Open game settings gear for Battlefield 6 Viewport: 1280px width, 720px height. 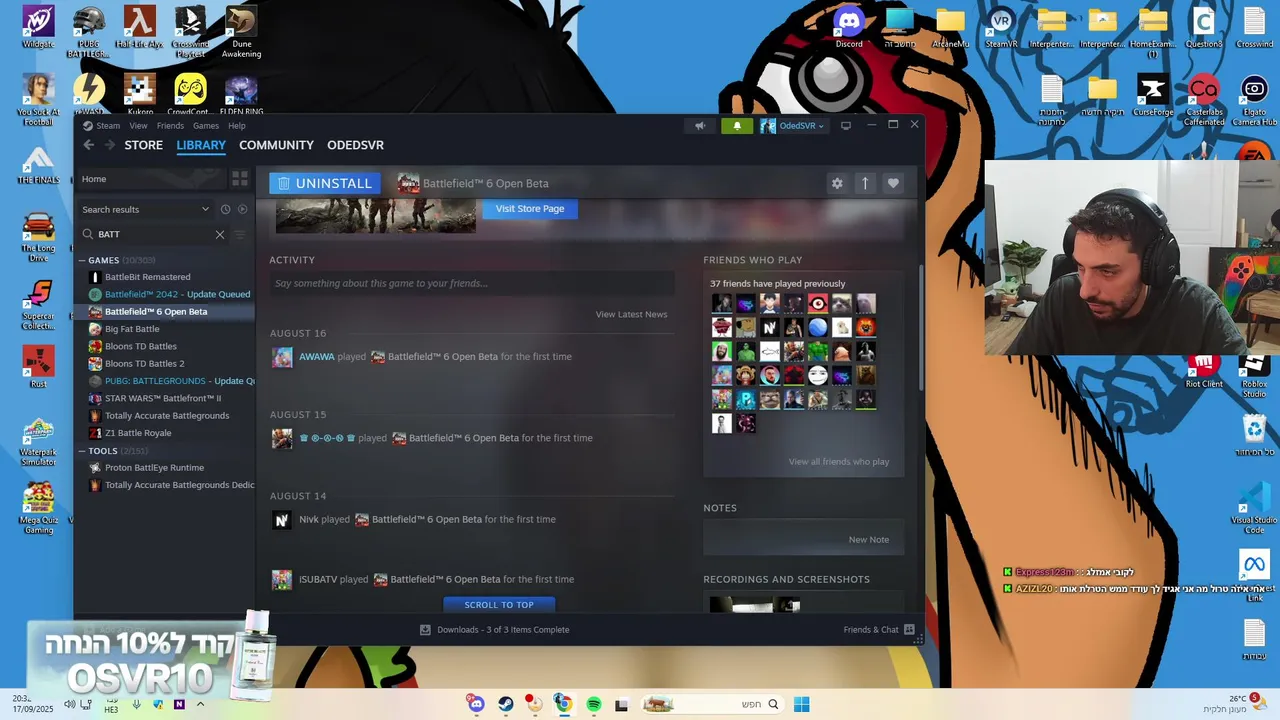coord(837,183)
